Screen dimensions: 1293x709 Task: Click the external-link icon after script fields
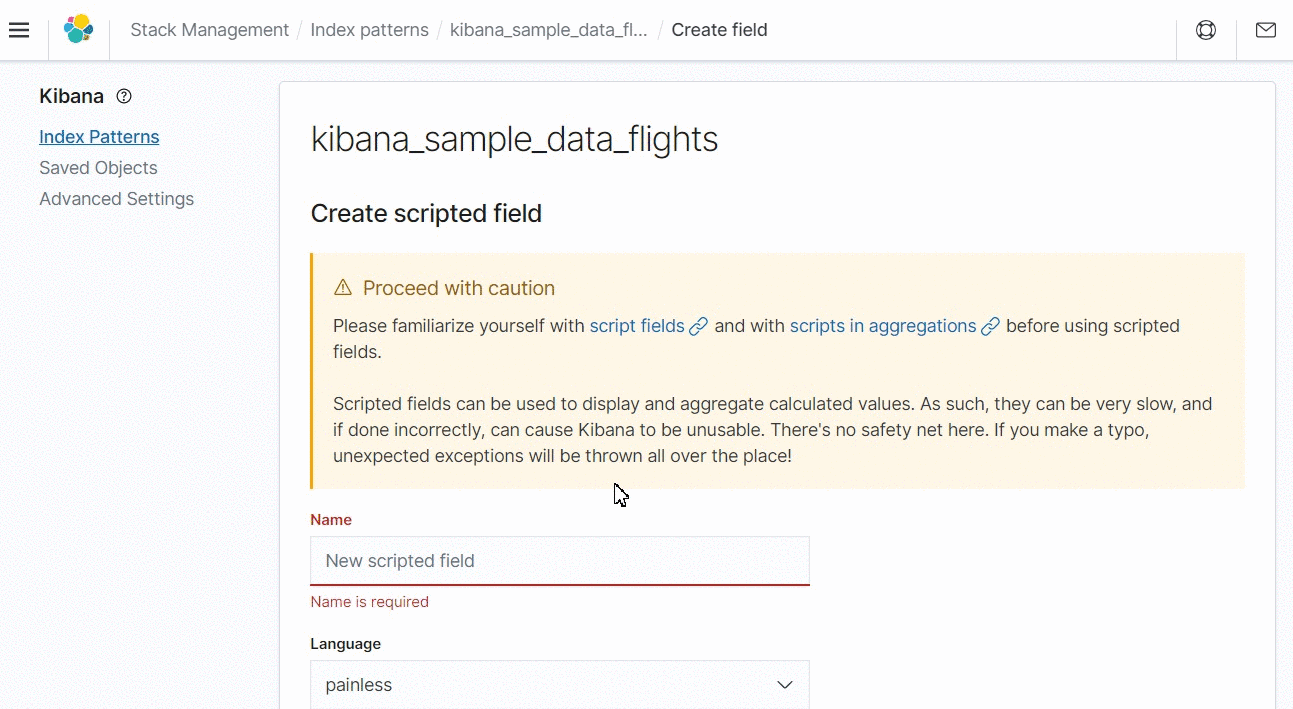[698, 326]
